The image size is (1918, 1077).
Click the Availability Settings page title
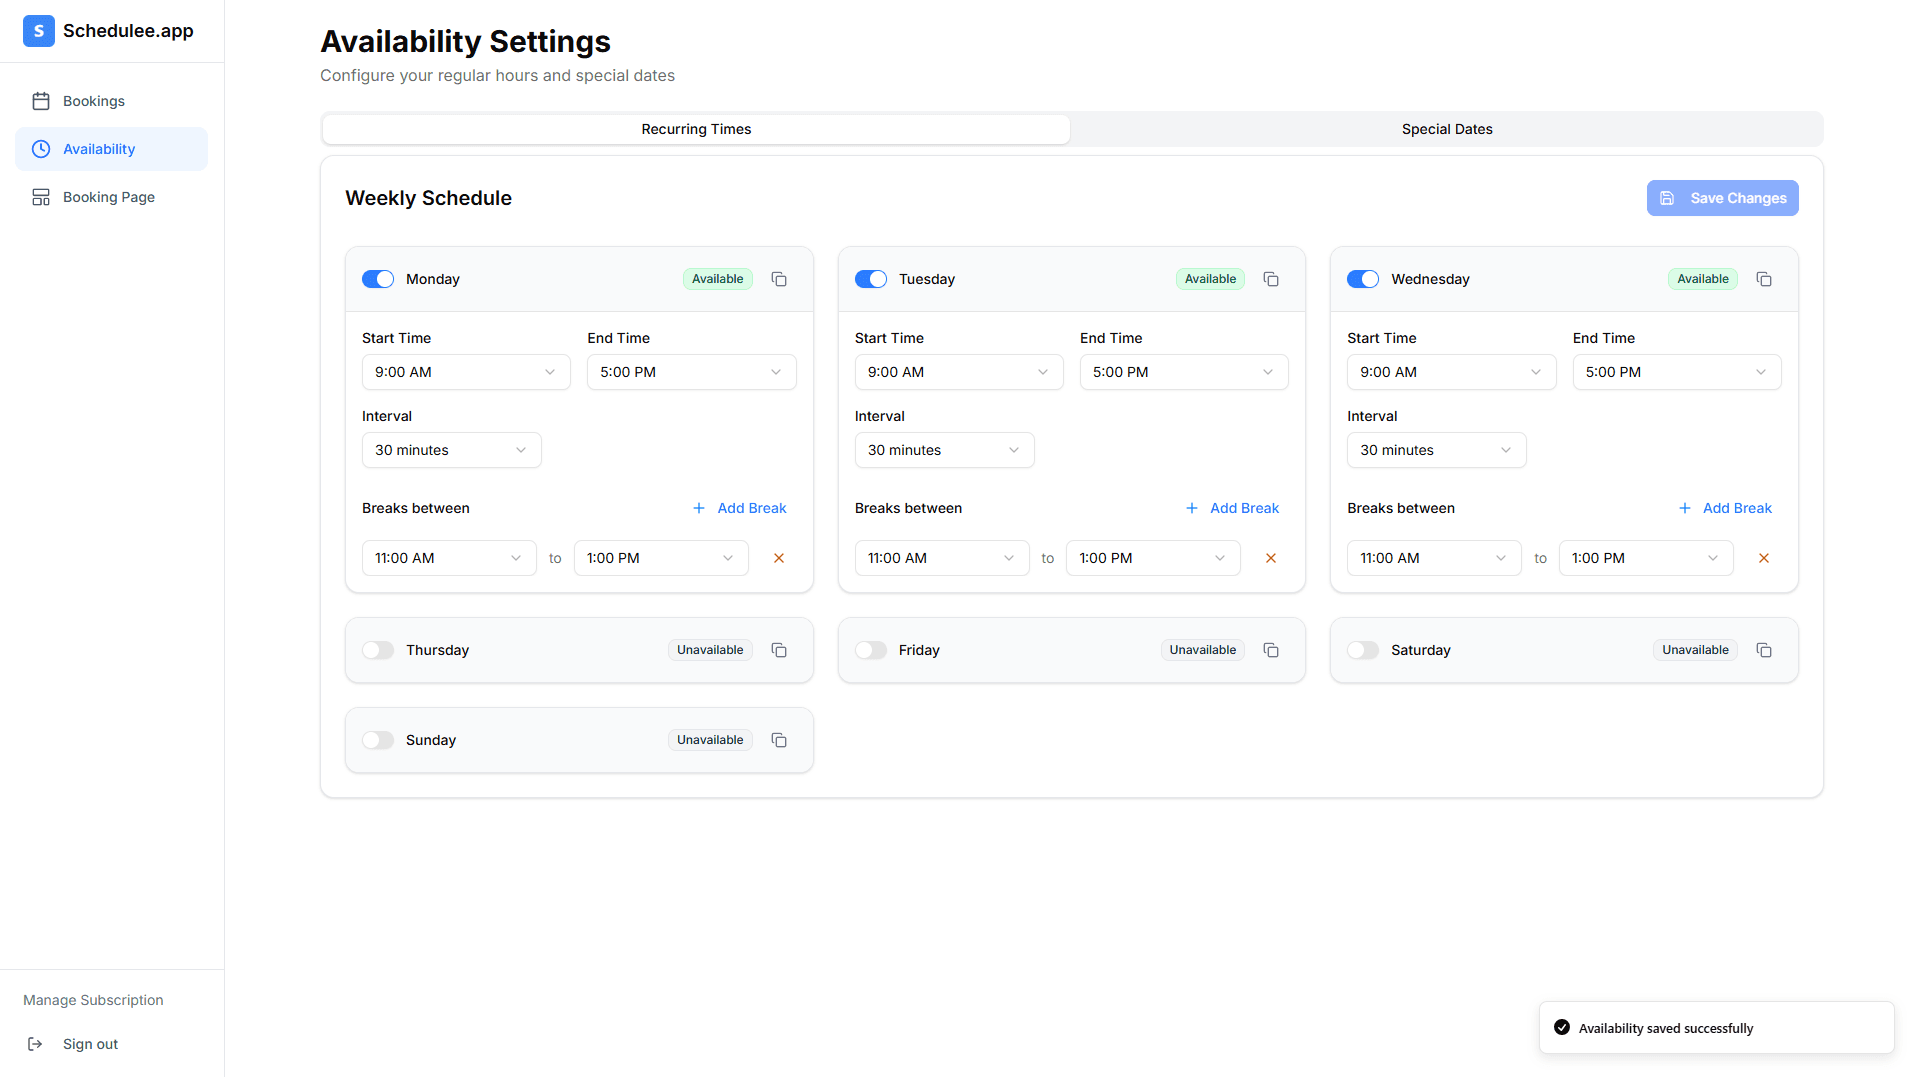click(x=465, y=42)
